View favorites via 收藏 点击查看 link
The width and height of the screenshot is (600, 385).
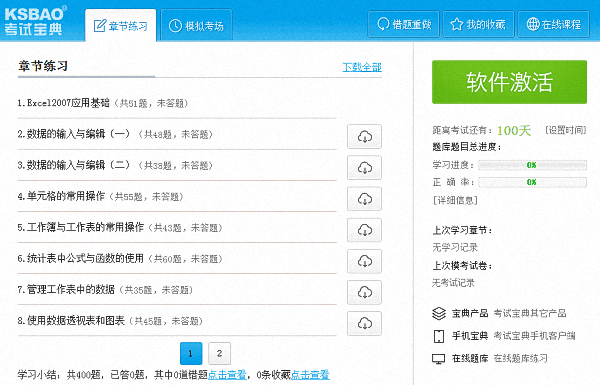pos(310,375)
